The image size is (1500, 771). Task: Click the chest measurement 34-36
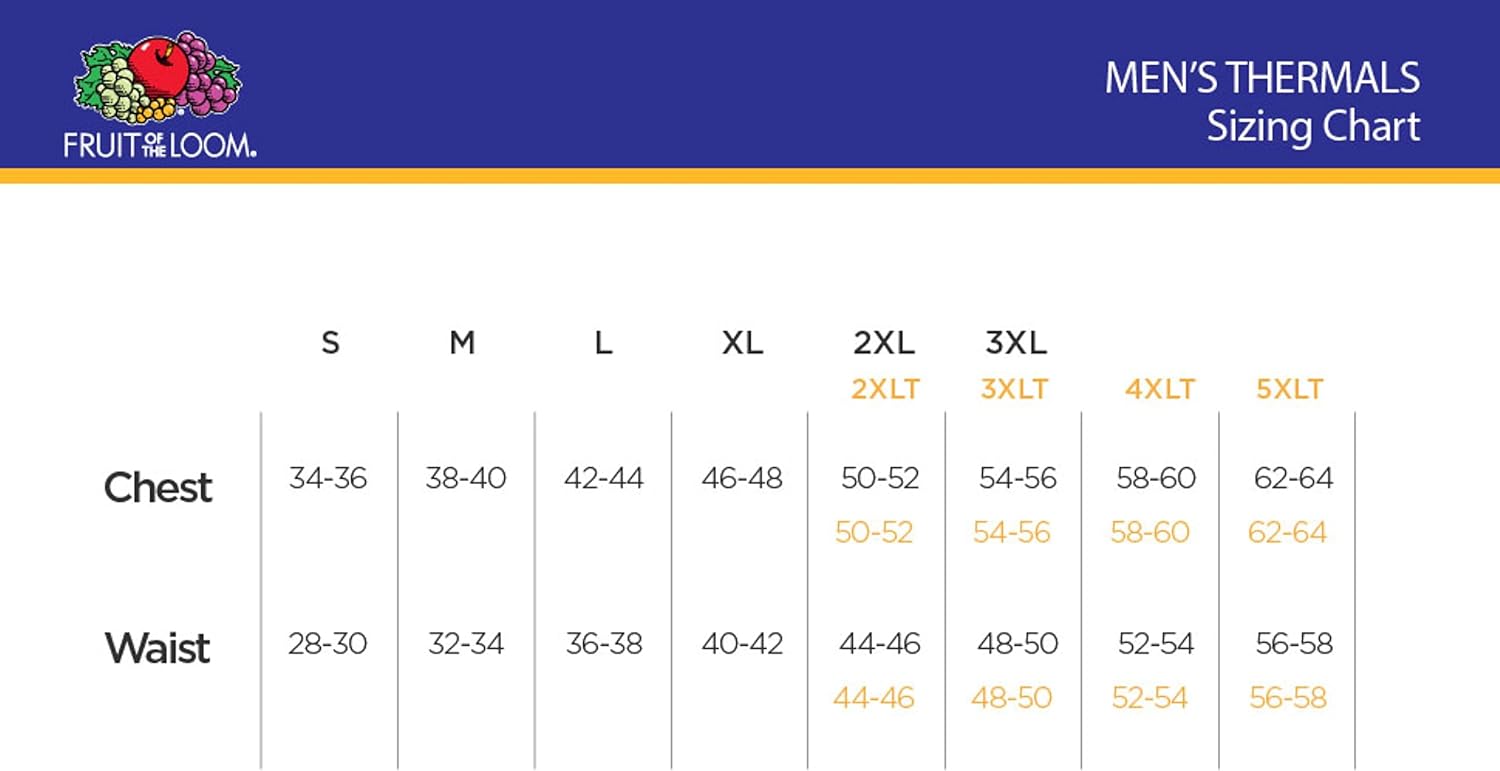click(328, 478)
